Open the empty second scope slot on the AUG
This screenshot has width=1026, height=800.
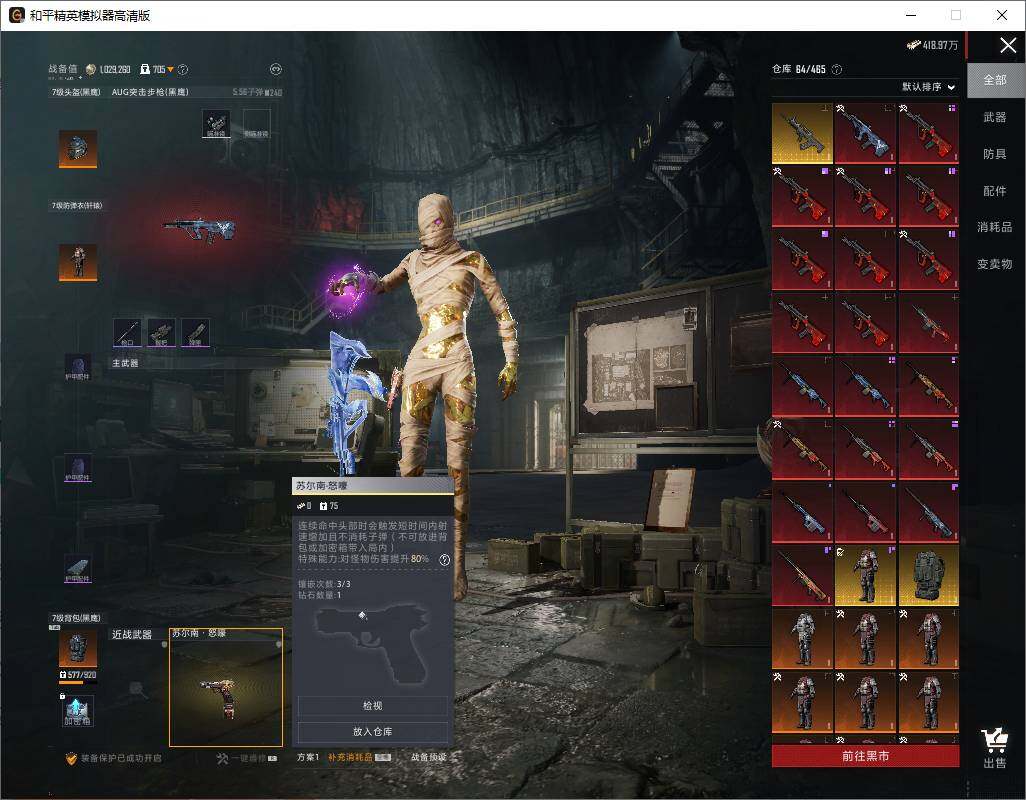point(256,124)
